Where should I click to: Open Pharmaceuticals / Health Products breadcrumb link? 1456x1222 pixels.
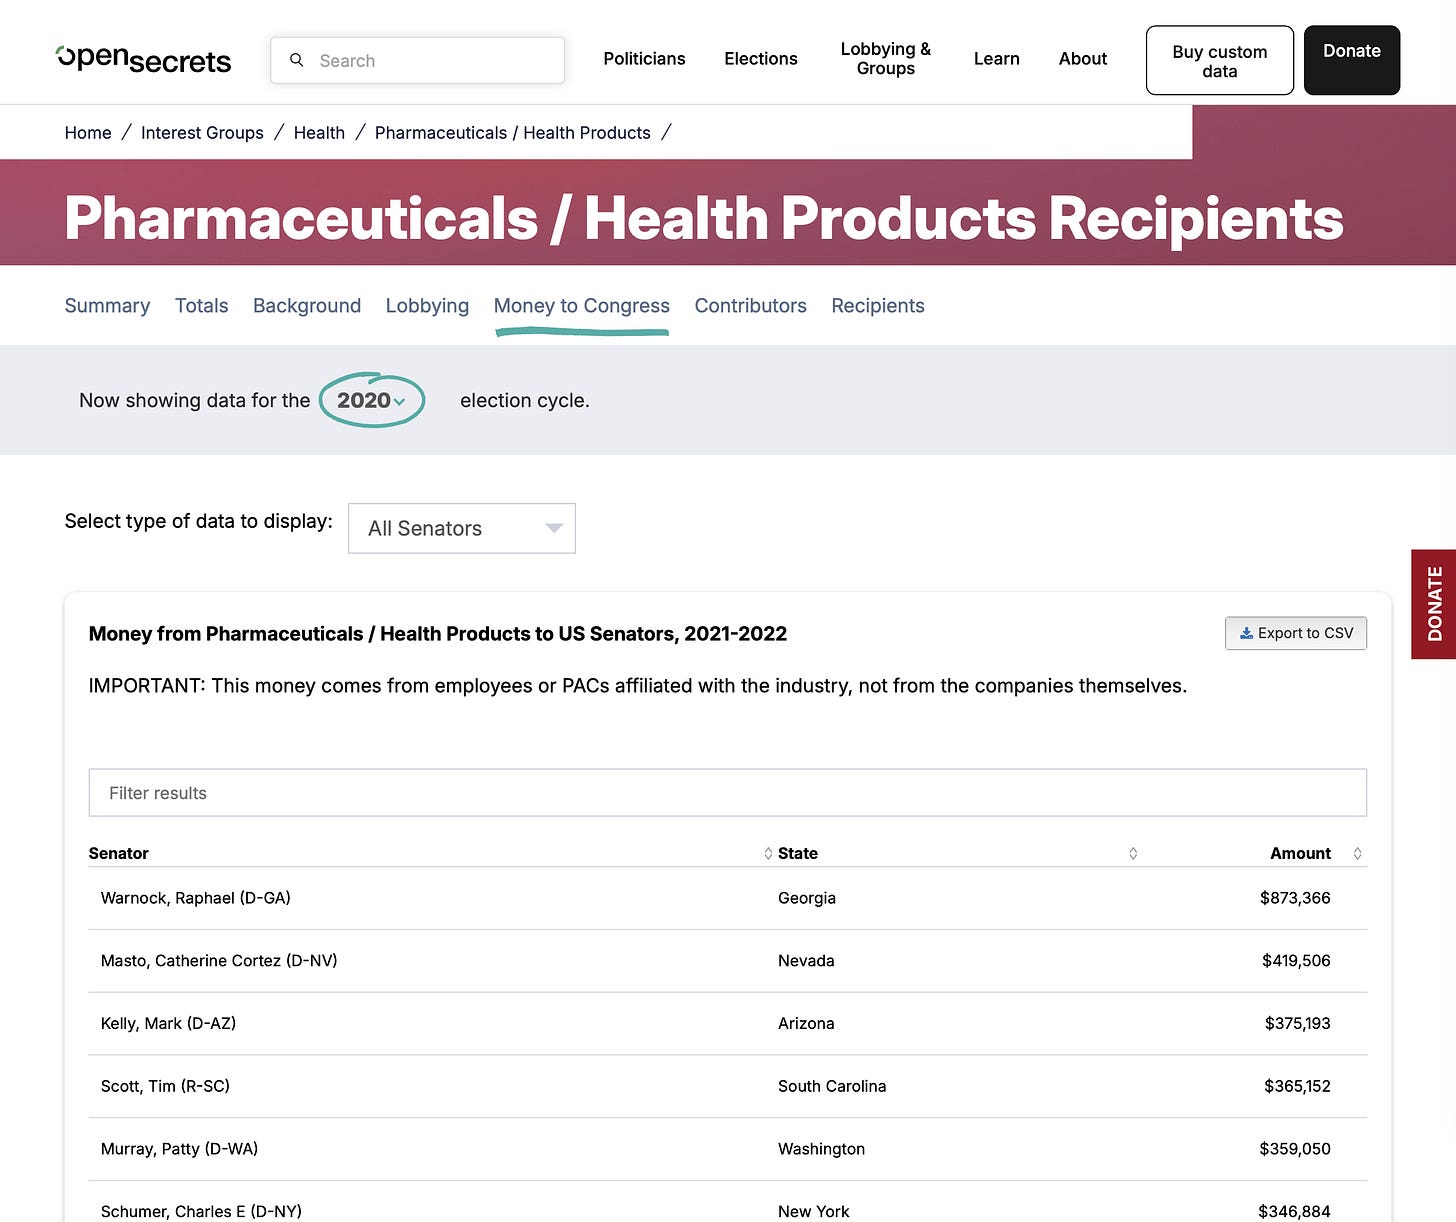[x=513, y=133]
